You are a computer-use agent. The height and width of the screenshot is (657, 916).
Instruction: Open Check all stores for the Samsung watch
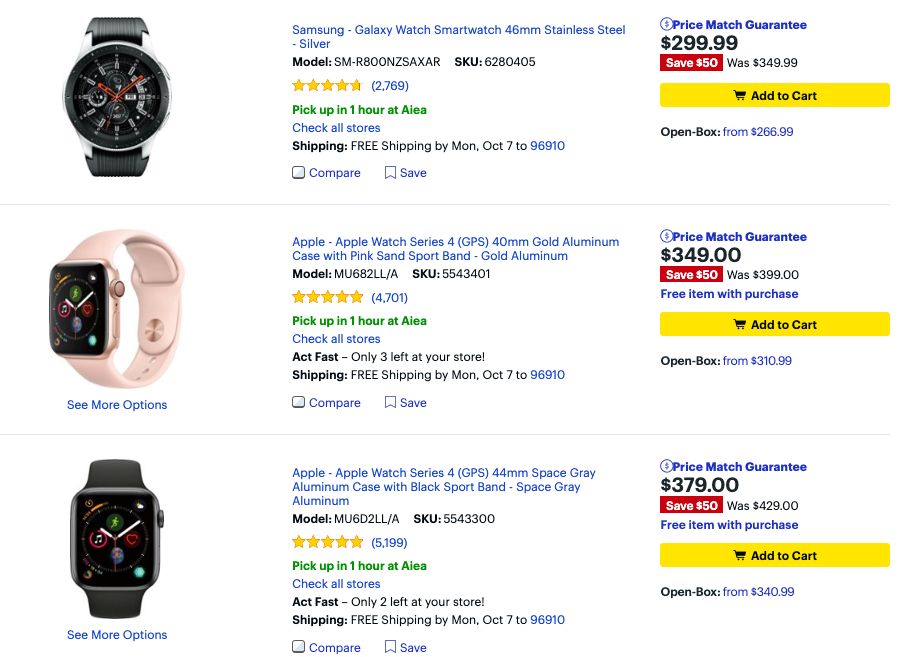(336, 128)
